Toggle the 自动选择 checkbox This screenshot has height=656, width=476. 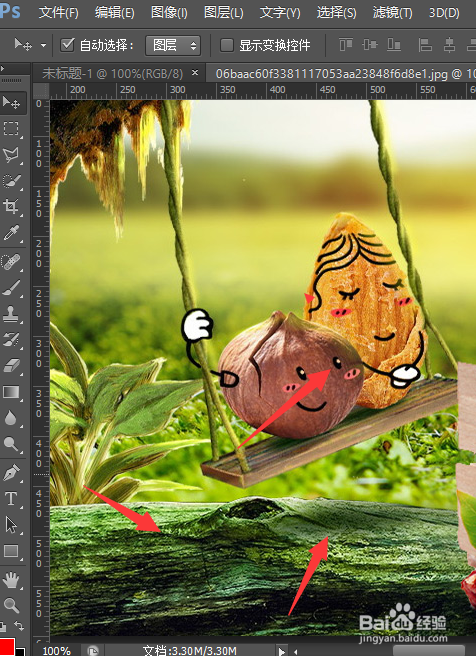click(67, 45)
